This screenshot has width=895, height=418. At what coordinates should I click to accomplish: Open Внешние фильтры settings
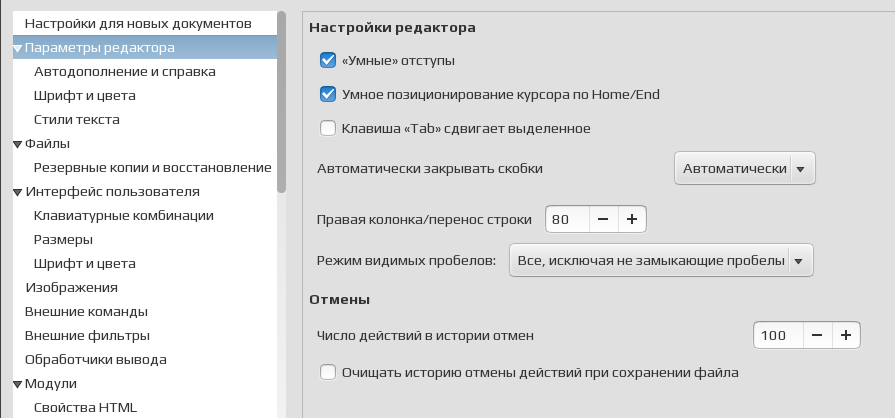coord(87,335)
